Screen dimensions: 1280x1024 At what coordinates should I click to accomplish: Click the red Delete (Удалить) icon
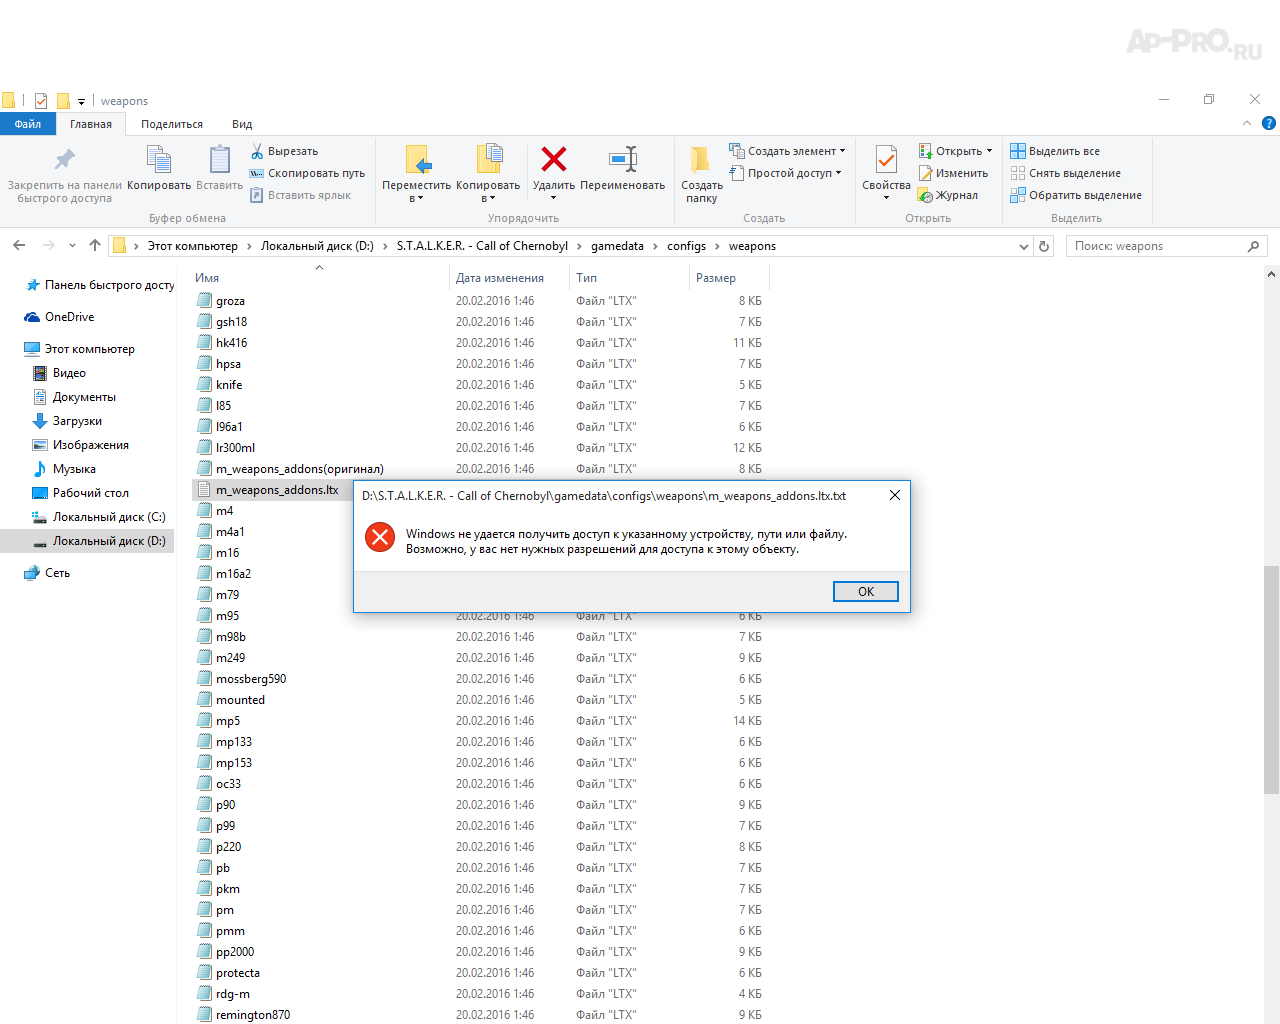(x=553, y=160)
